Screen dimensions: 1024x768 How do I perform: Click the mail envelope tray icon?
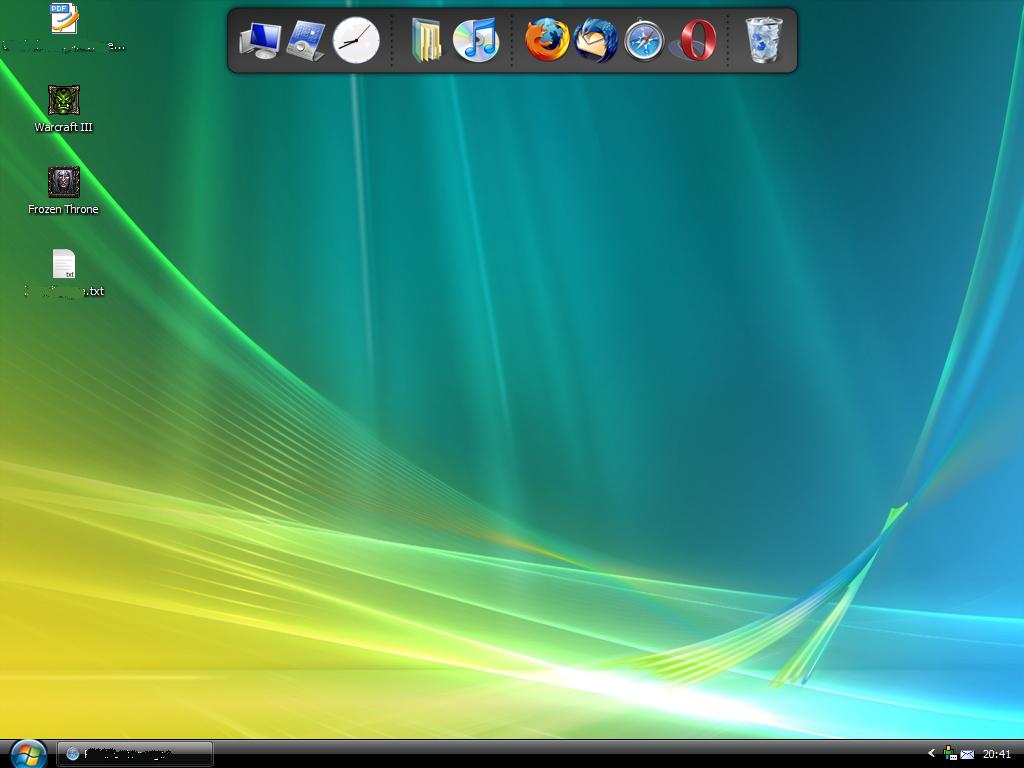coord(967,754)
